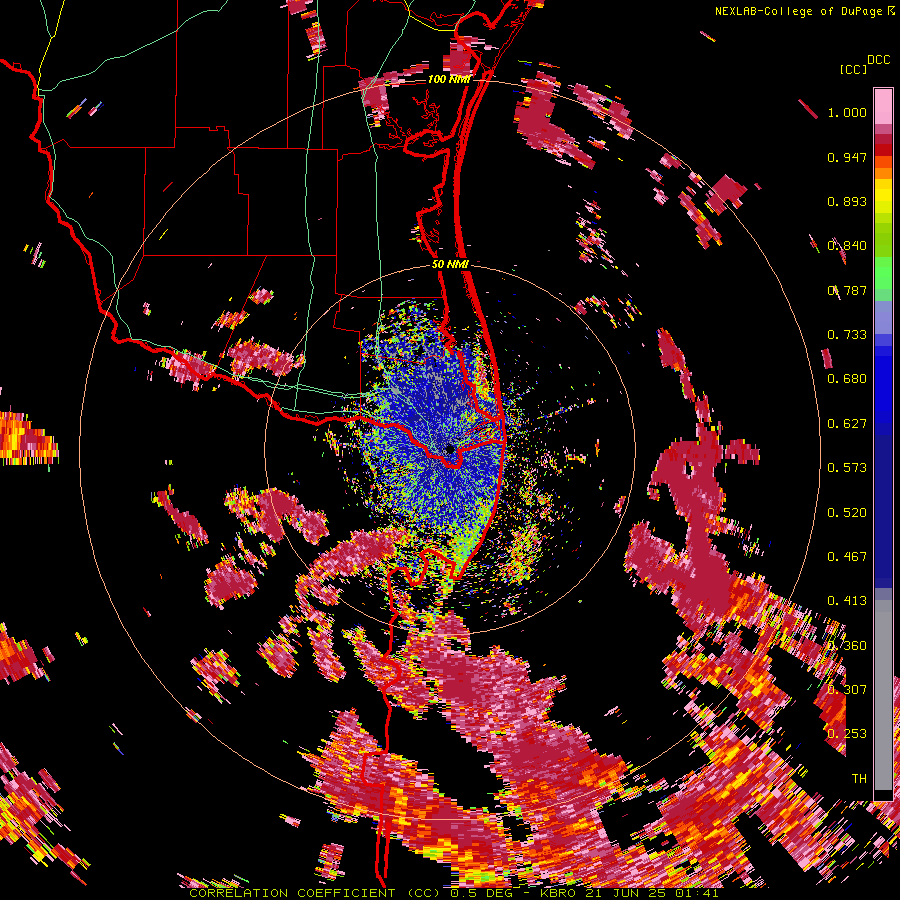The image size is (900, 900).
Task: Pick the bright green swatch near 0.787
Action: [883, 274]
